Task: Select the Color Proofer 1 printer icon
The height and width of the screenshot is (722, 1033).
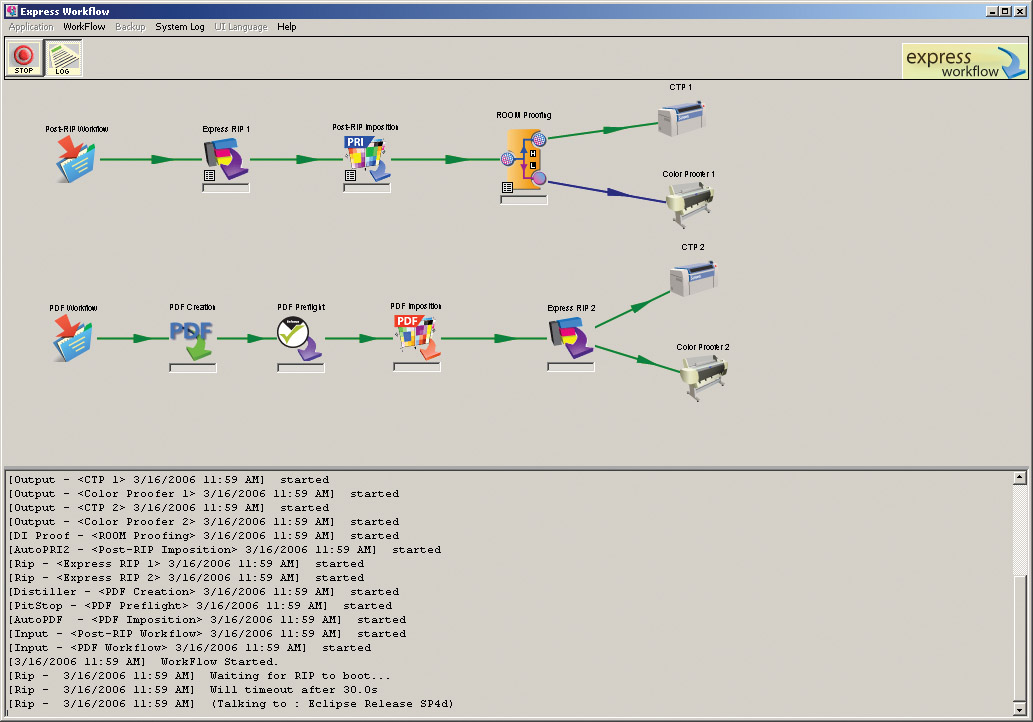Action: 690,204
